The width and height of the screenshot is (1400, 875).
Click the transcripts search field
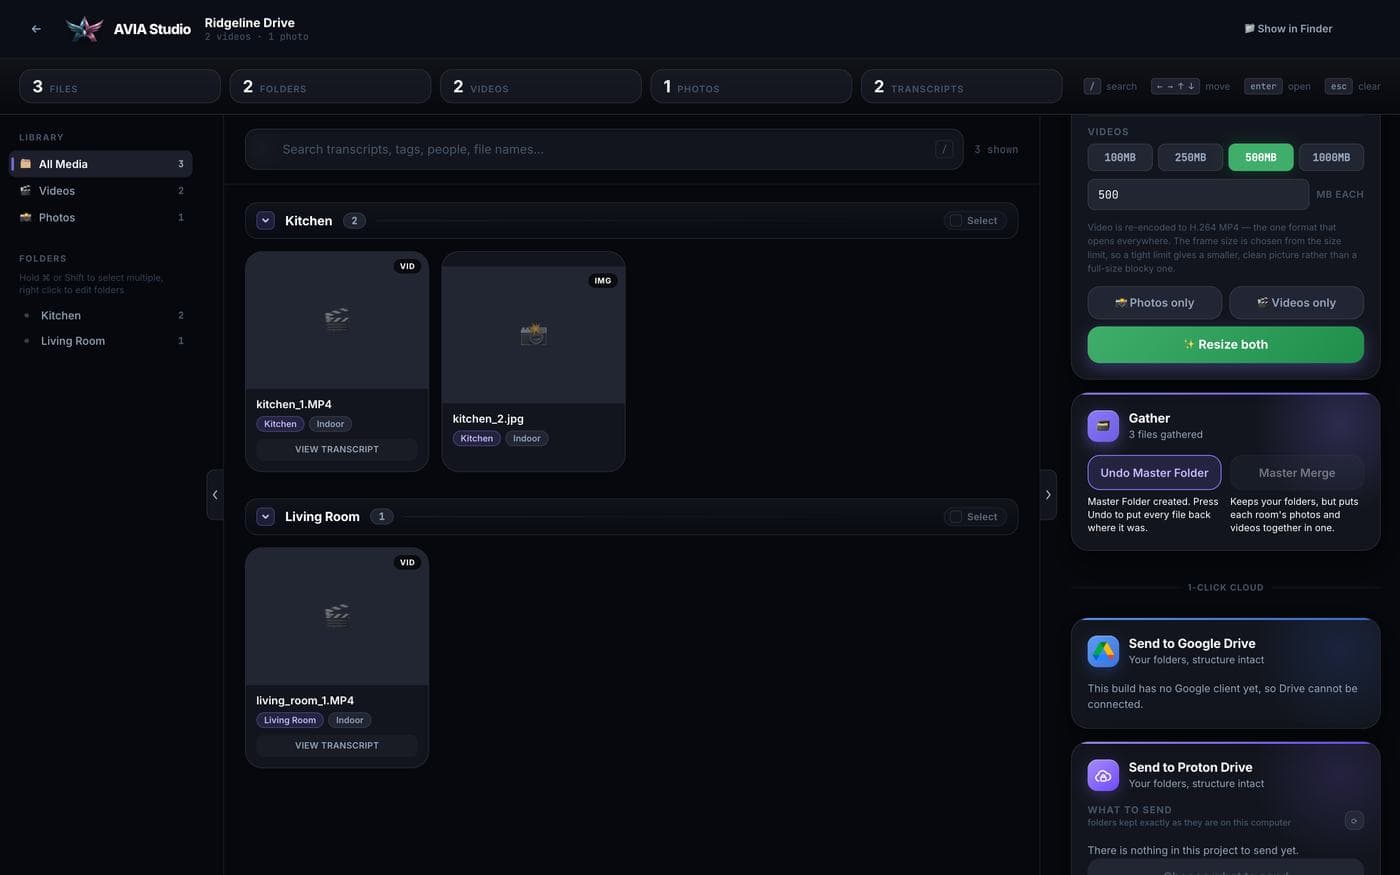tap(604, 149)
